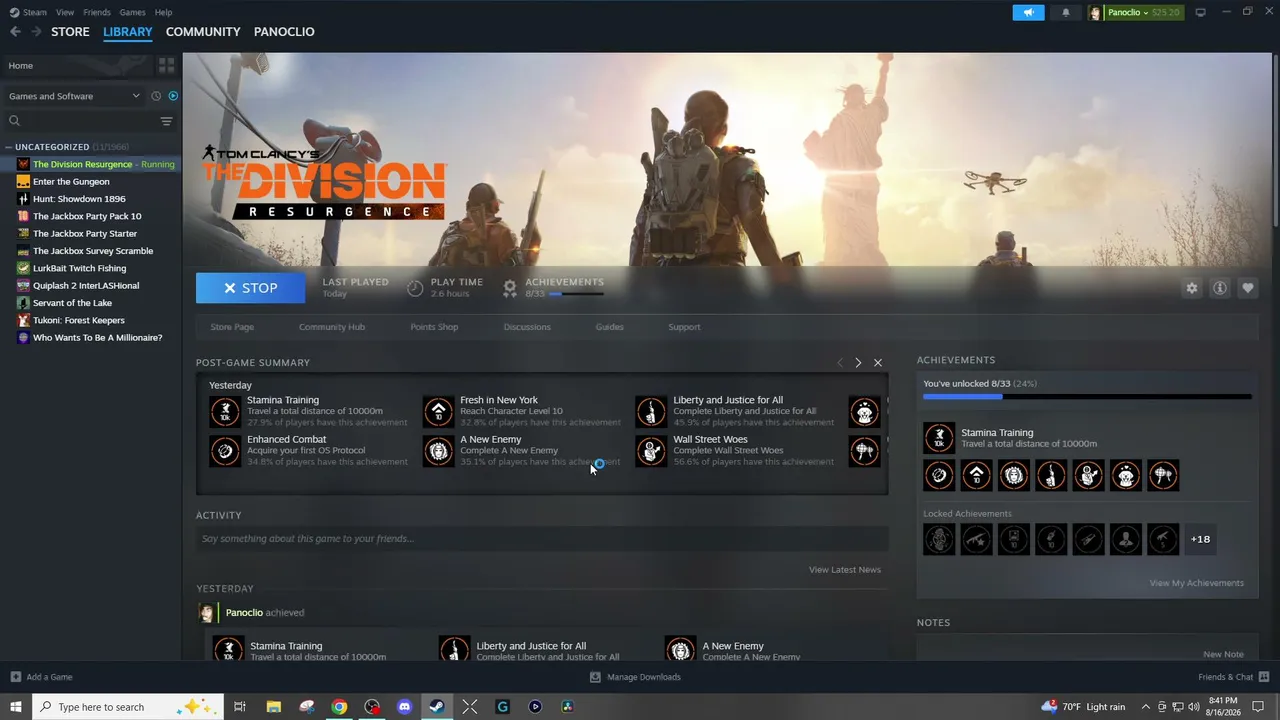Open the View menu
The width and height of the screenshot is (1280, 720).
click(x=65, y=12)
